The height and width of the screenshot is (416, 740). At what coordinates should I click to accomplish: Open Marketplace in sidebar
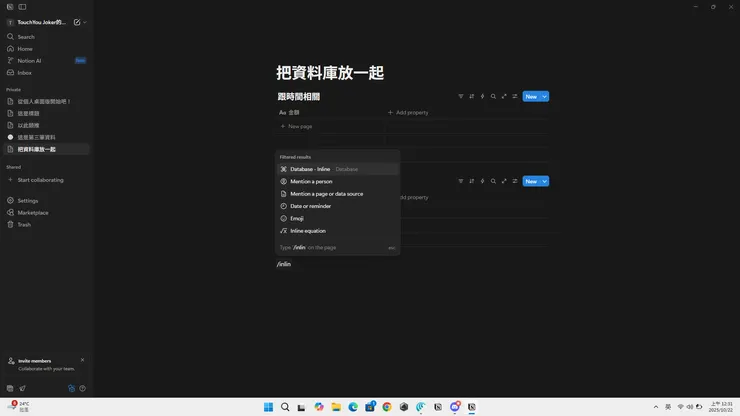tap(46, 212)
